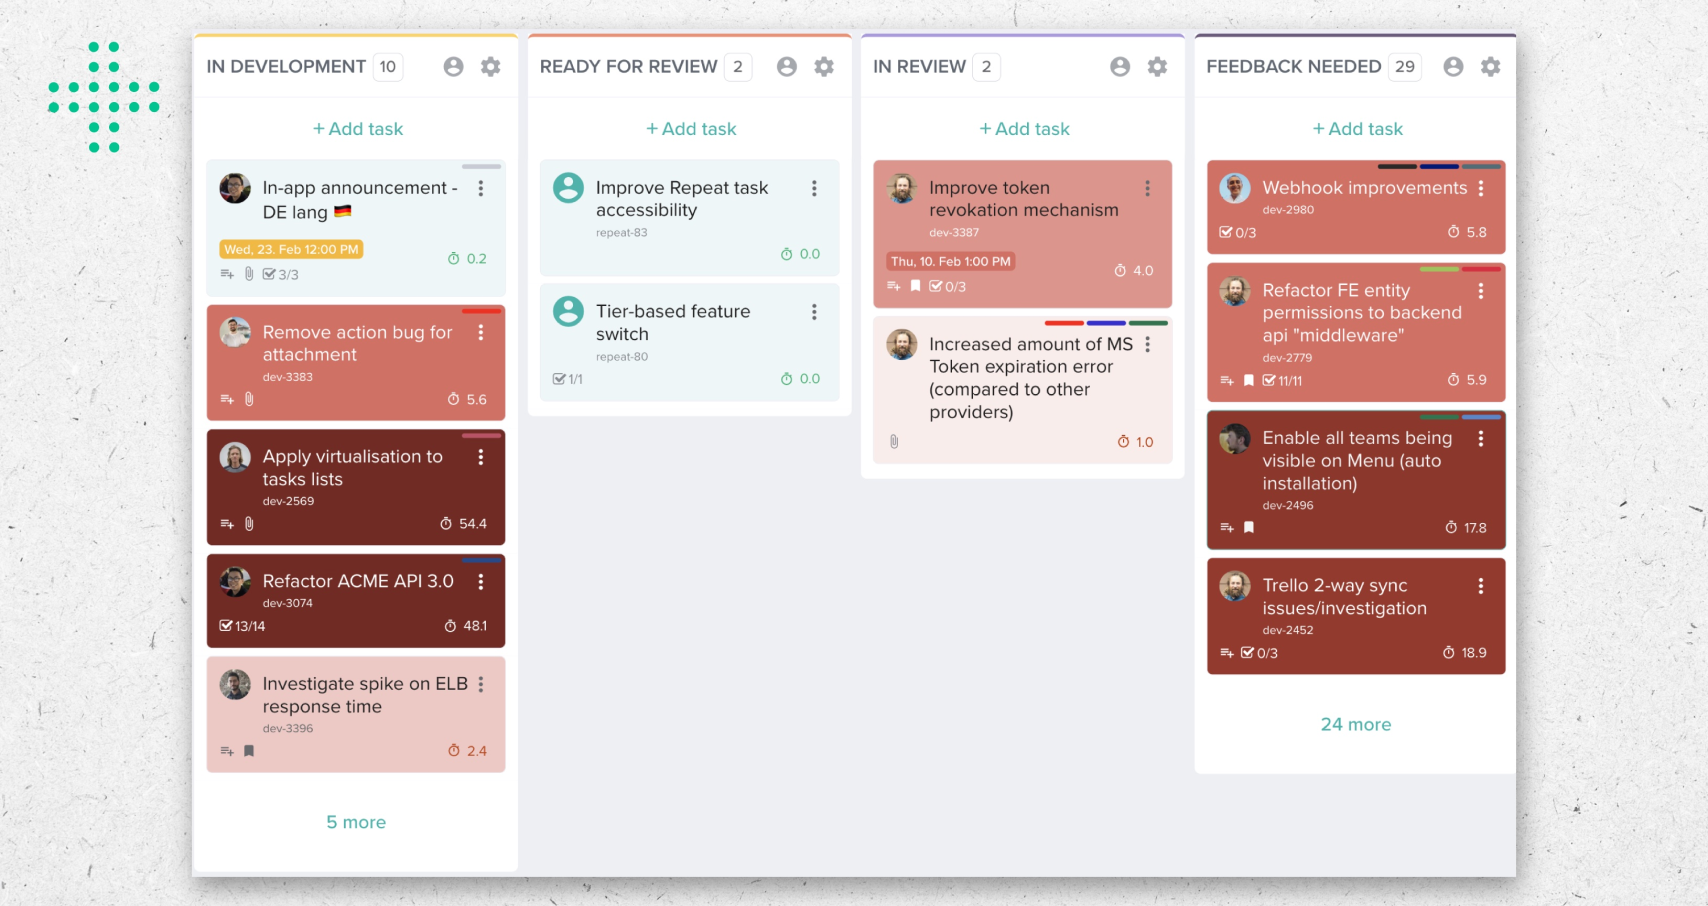Click the attachment paperclip on "Increased amount of MS Token" card
Viewport: 1708px width, 906px height.
(x=893, y=441)
